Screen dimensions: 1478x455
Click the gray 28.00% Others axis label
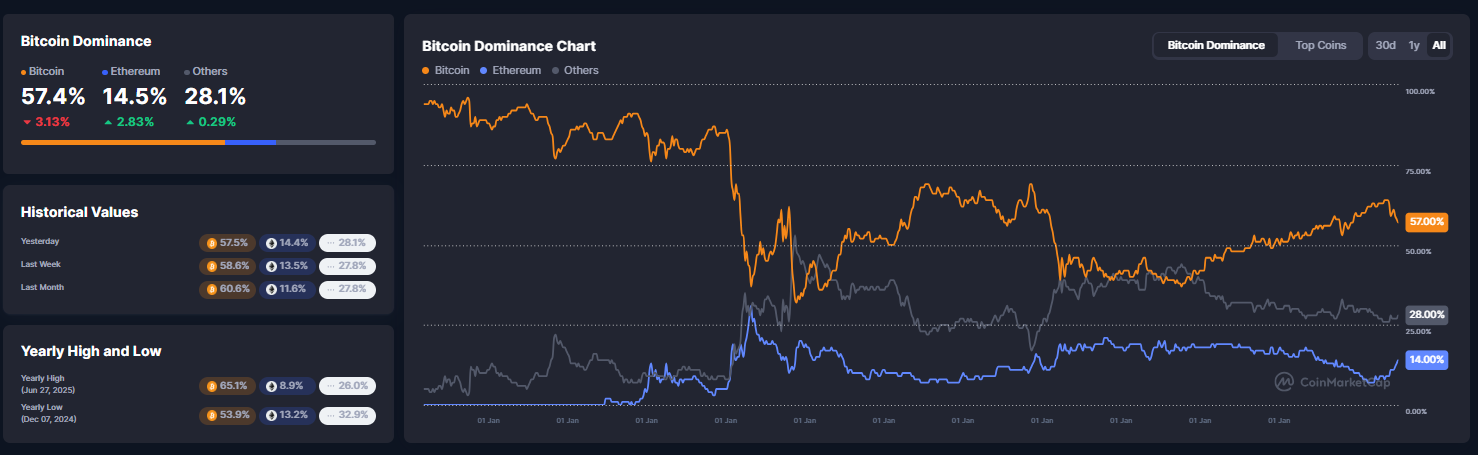click(1426, 315)
